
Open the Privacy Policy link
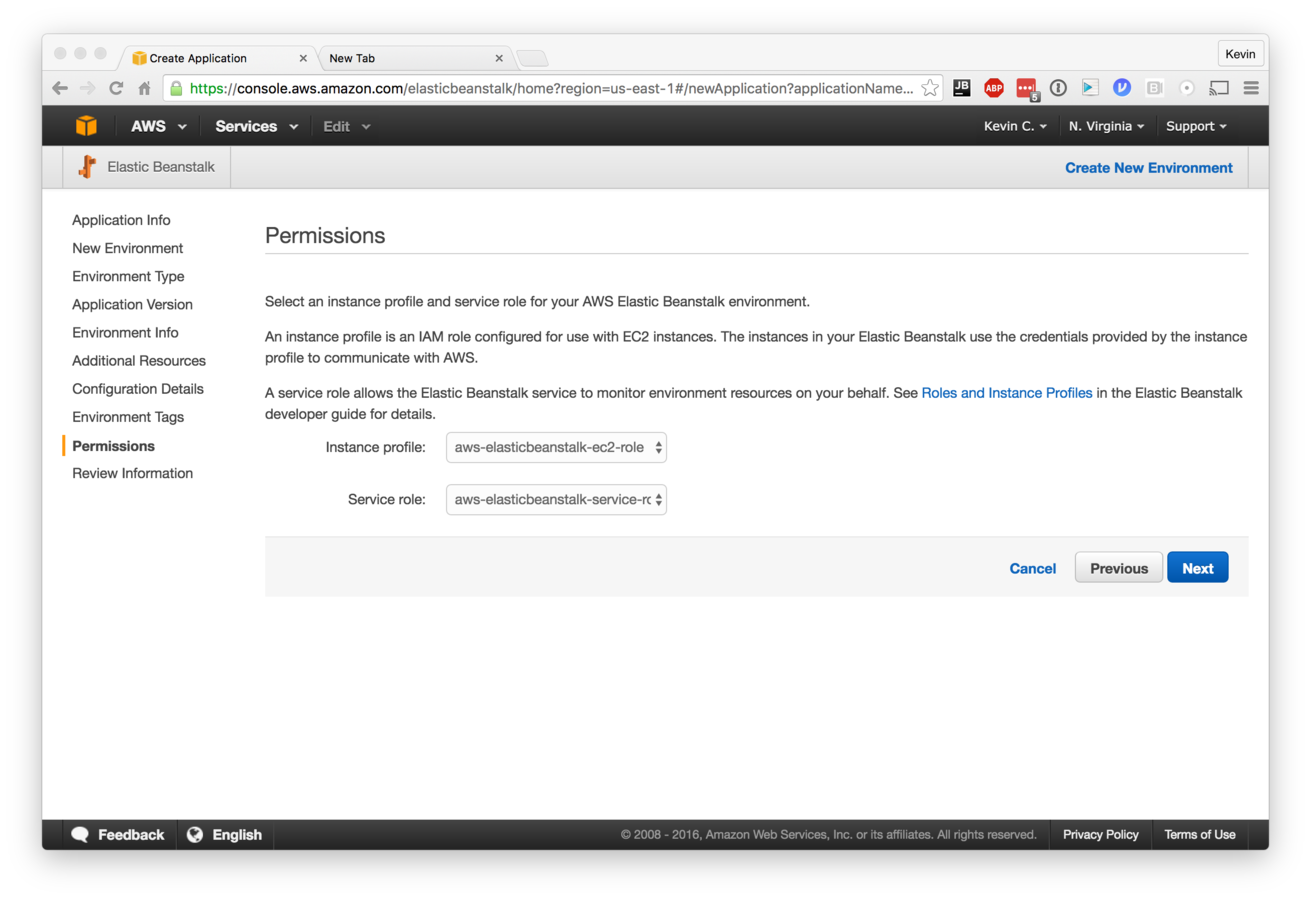pyautogui.click(x=1100, y=834)
